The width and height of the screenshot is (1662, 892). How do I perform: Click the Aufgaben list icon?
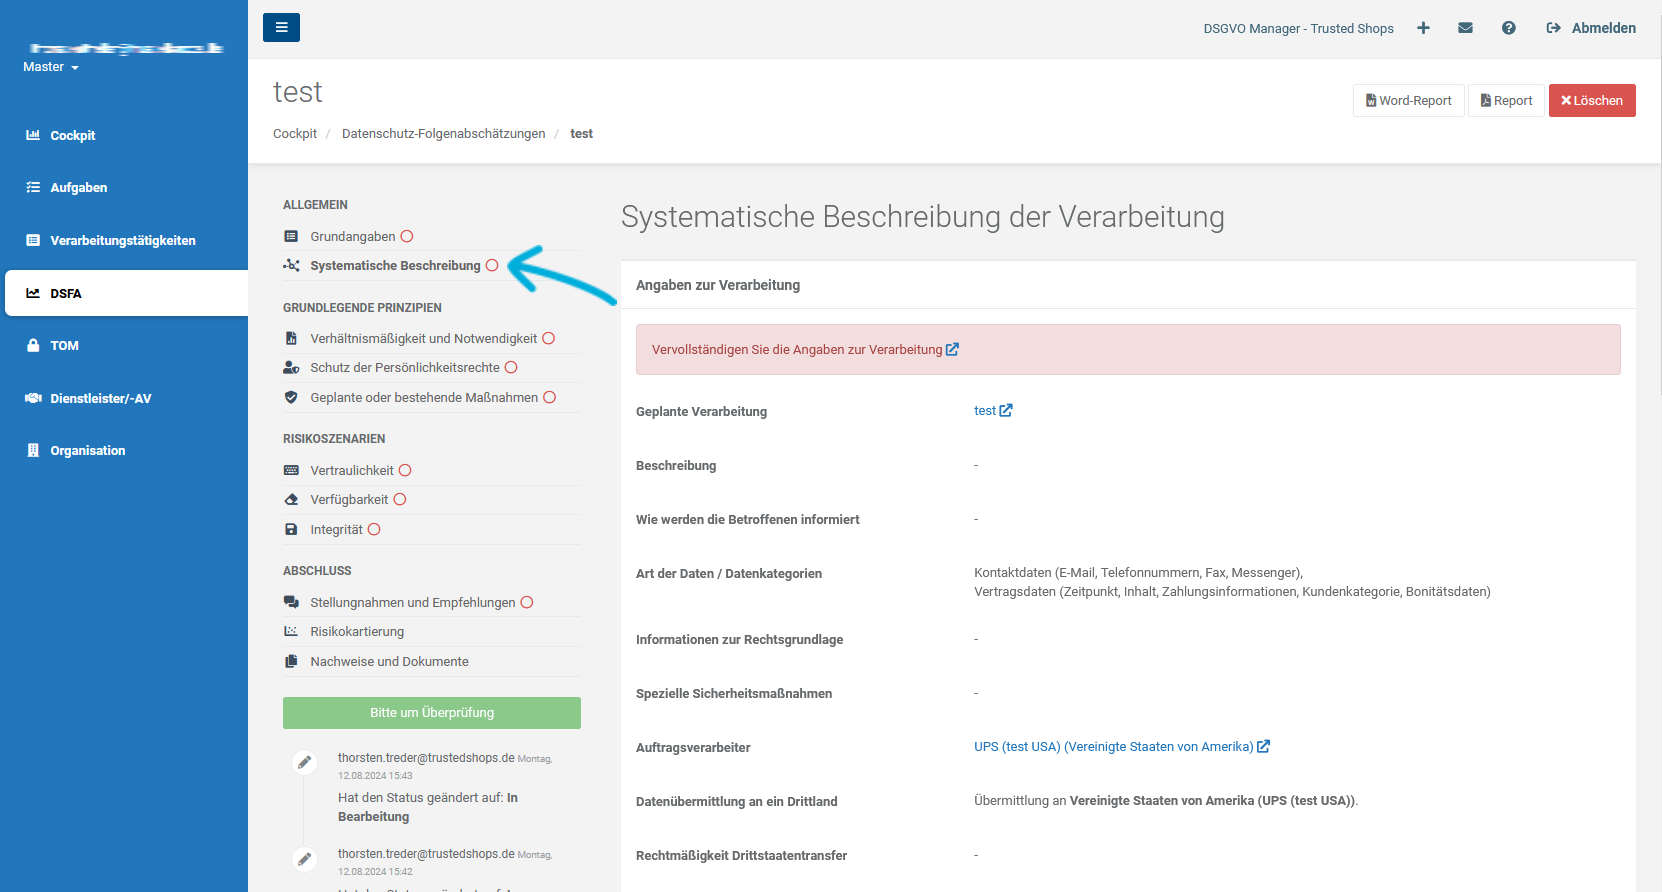(x=33, y=187)
